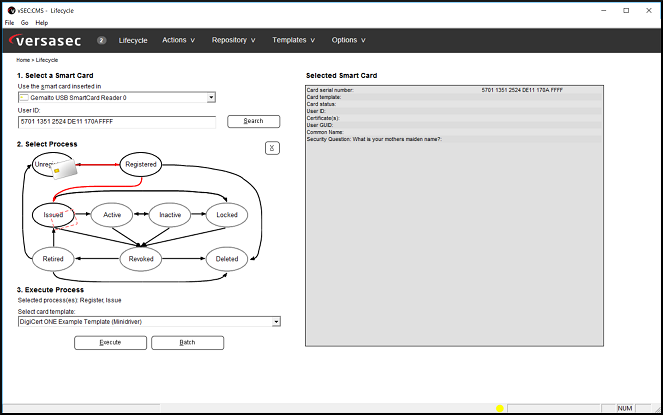Click the Card template row
This screenshot has width=663, height=415.
click(x=454, y=97)
